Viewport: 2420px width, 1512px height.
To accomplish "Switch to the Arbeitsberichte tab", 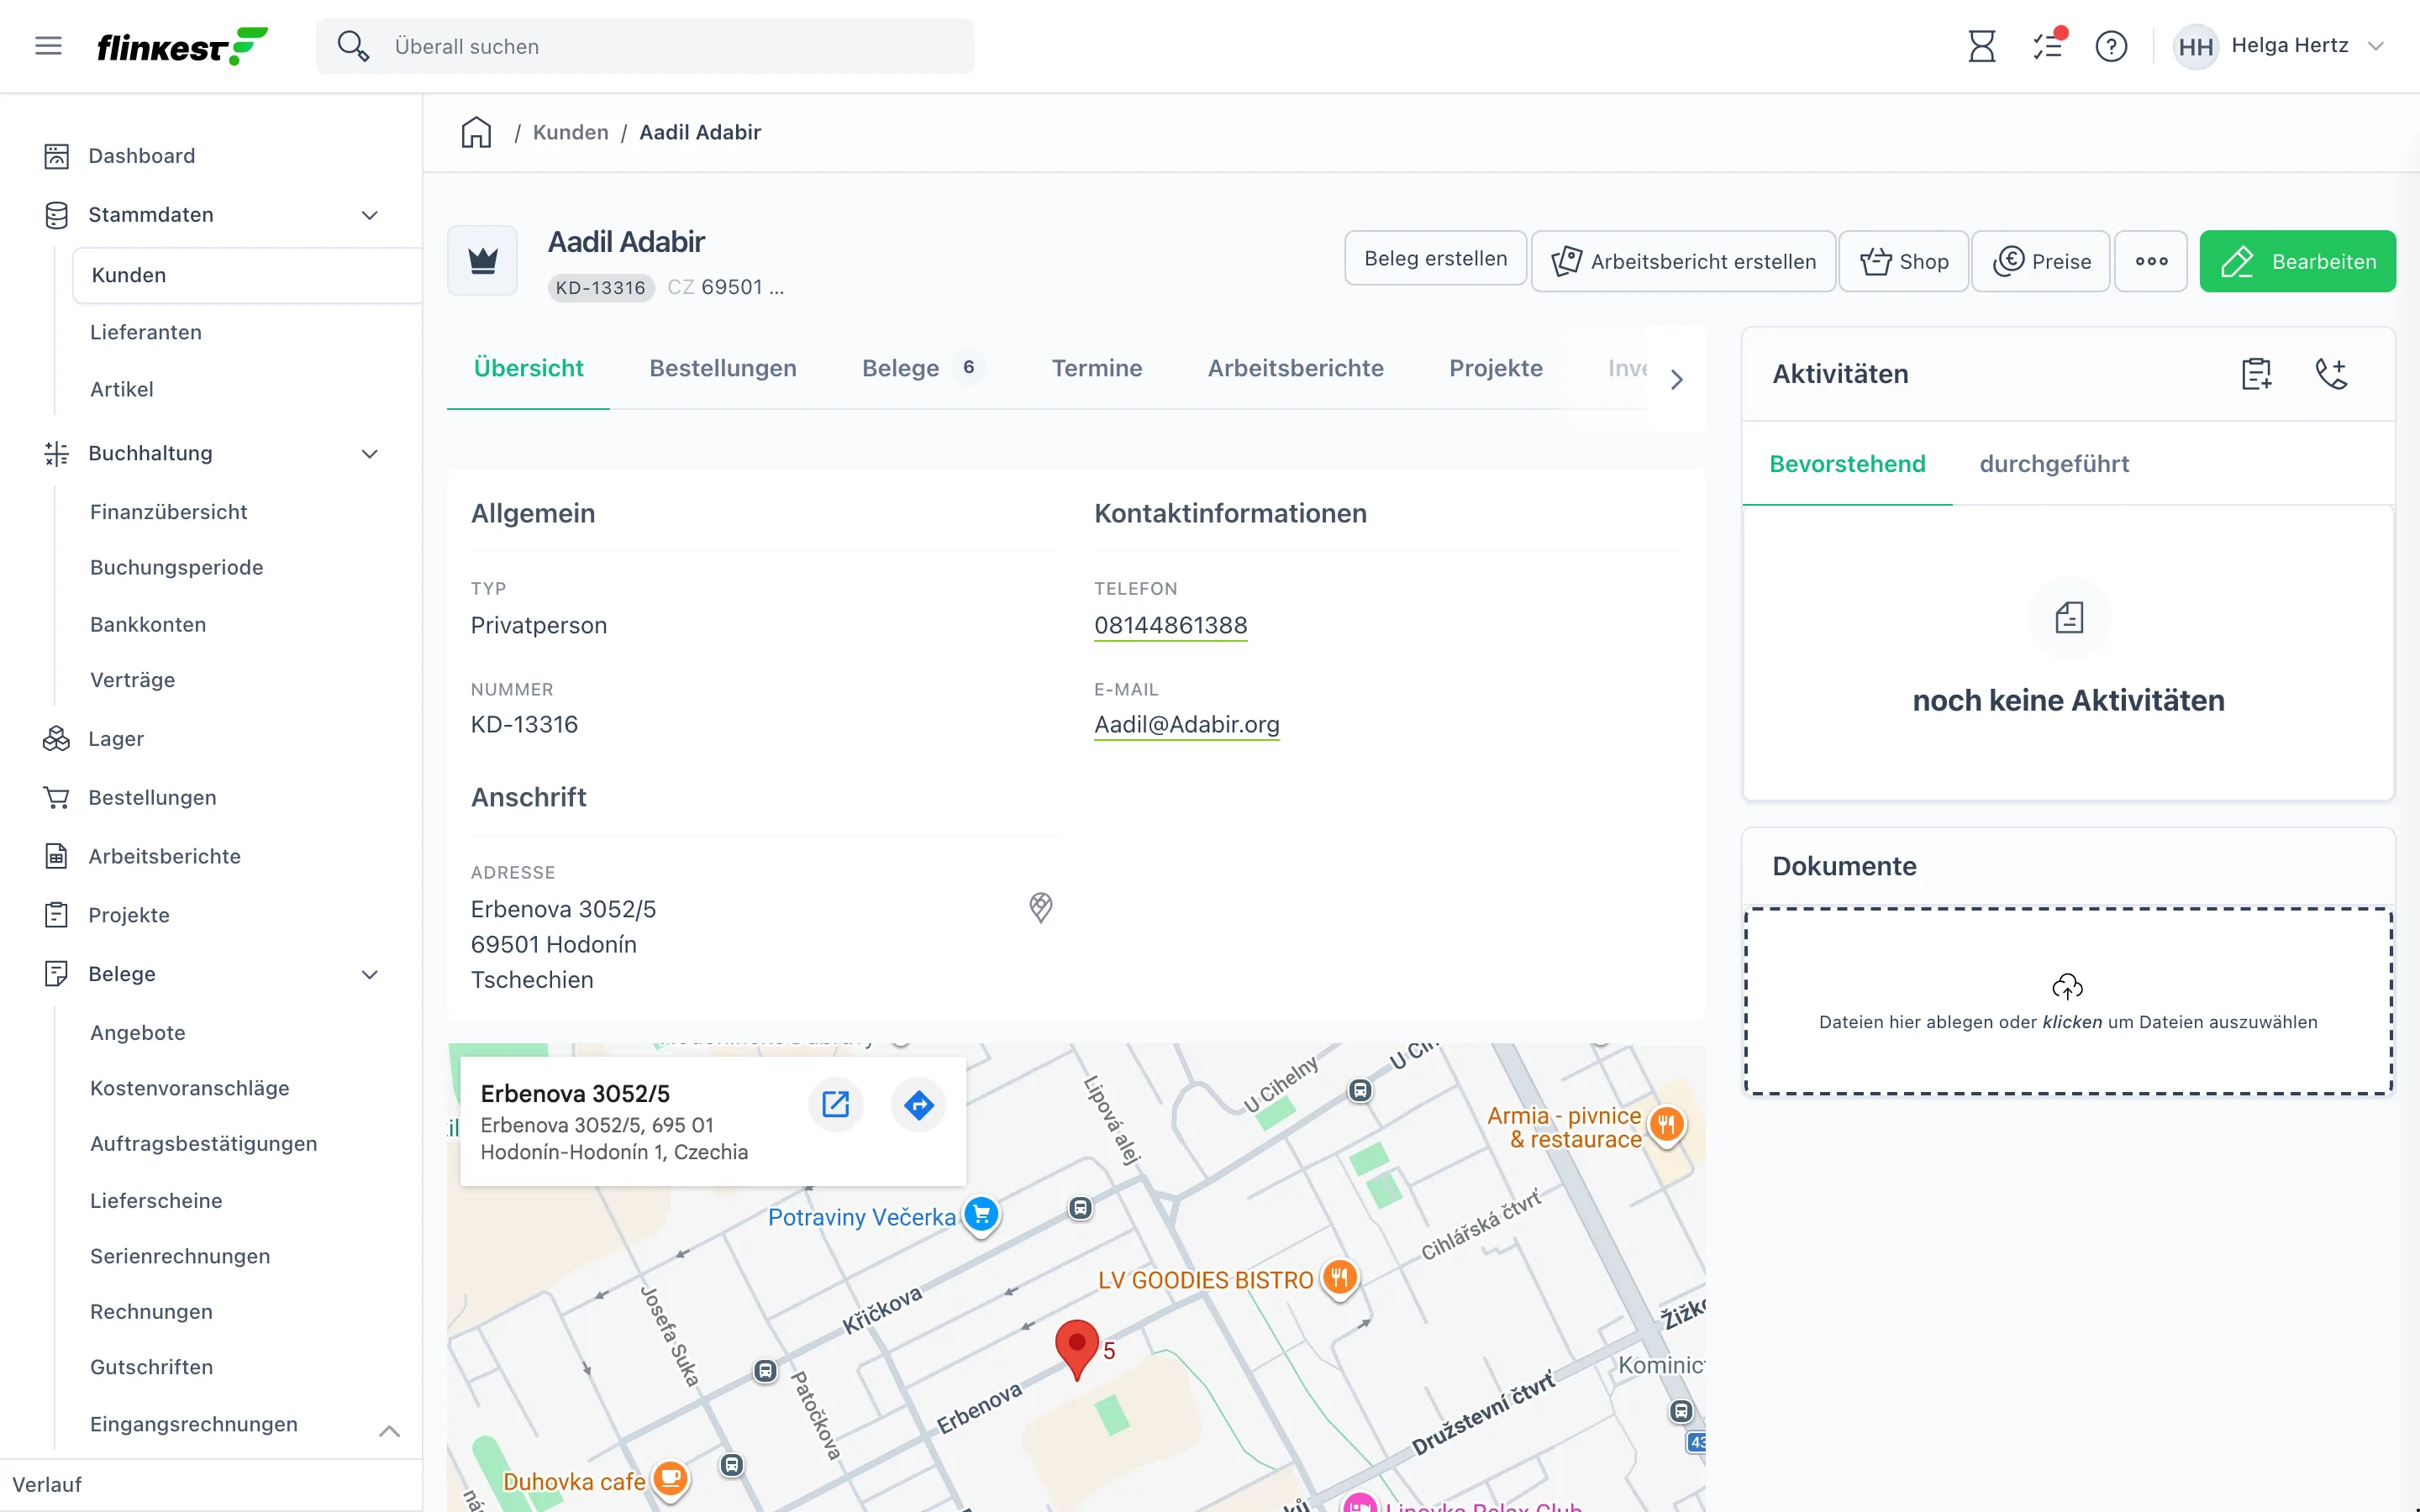I will (1296, 368).
